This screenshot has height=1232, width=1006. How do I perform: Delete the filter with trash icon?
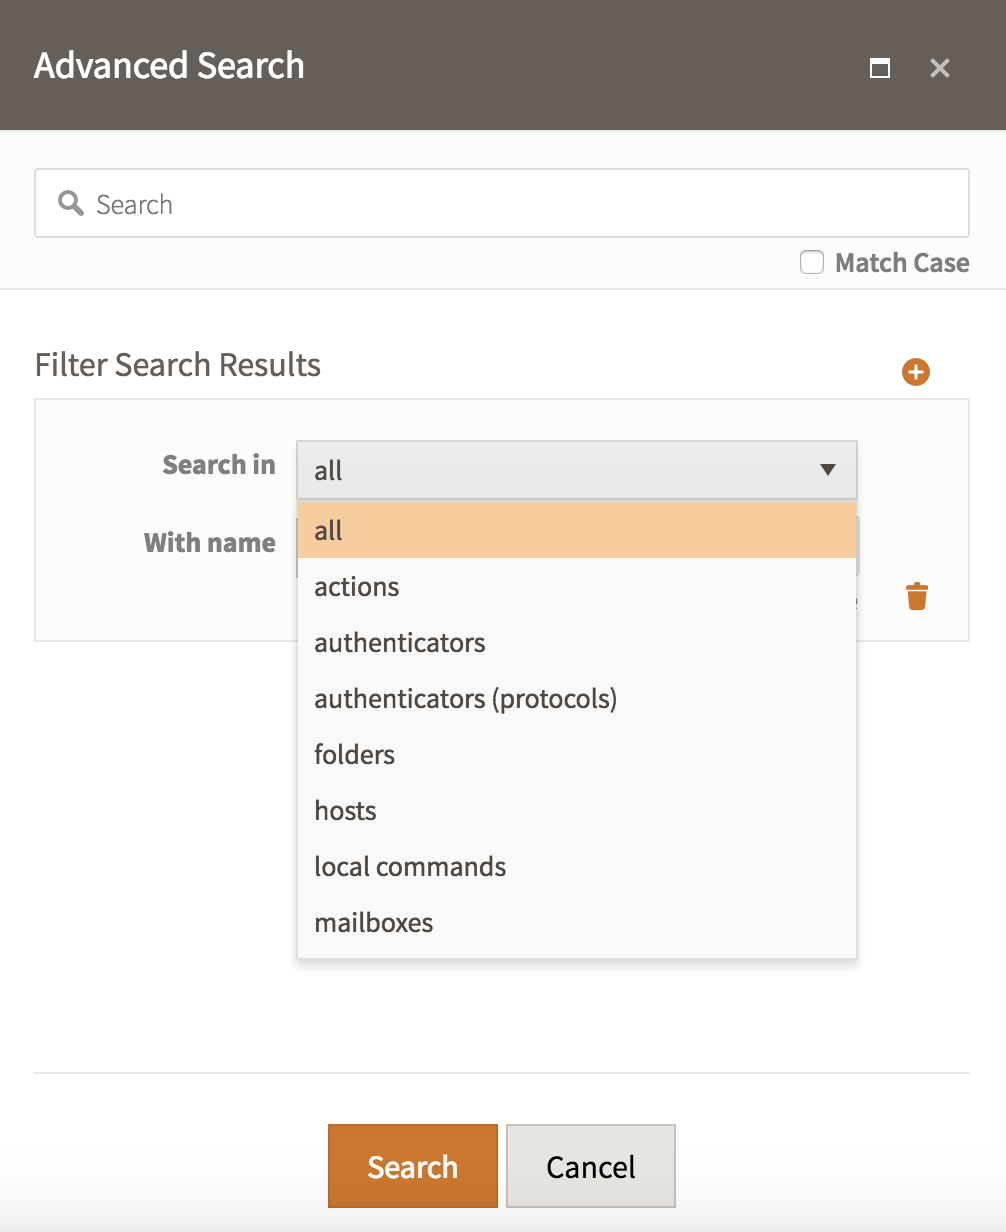pos(916,596)
